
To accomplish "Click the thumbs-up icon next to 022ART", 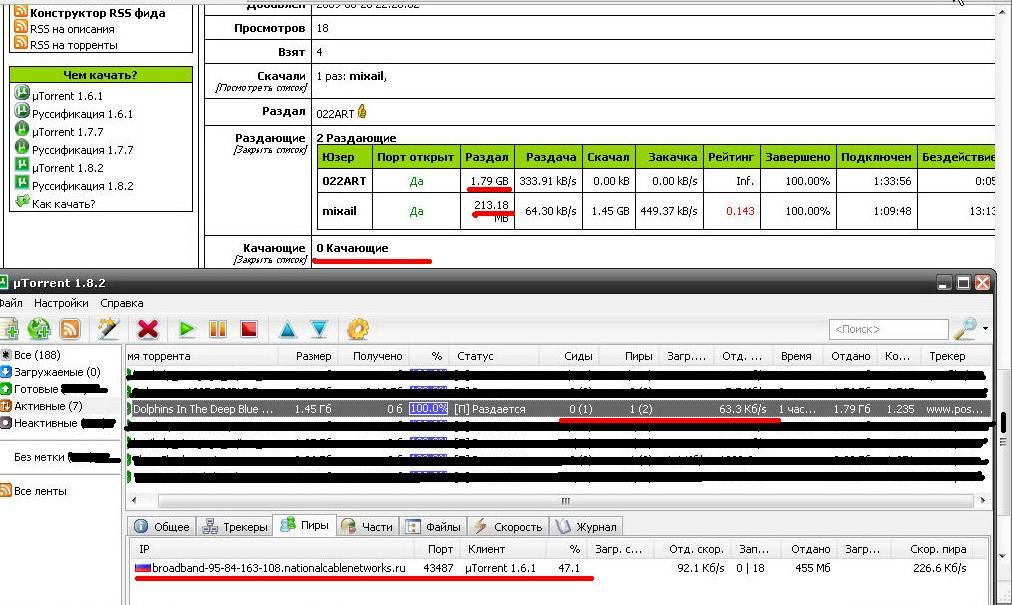I will coord(362,112).
